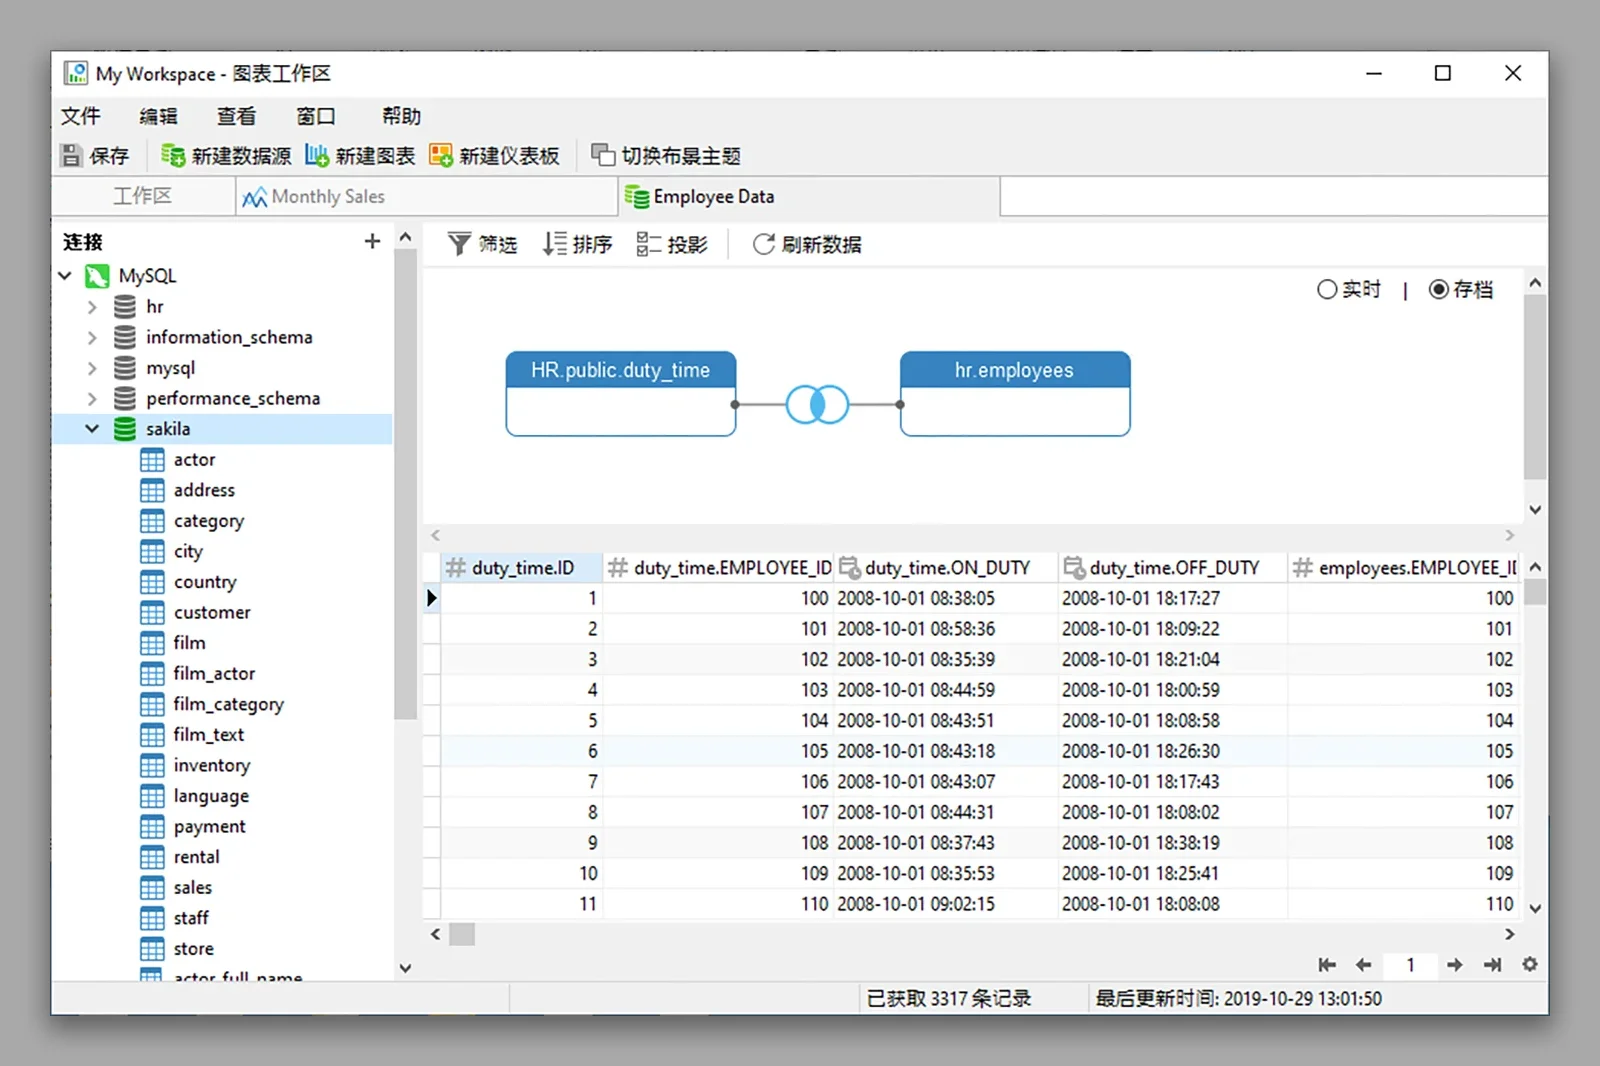This screenshot has height=1066, width=1600.
Task: Select the Archive (存档) radio button
Action: click(1439, 290)
